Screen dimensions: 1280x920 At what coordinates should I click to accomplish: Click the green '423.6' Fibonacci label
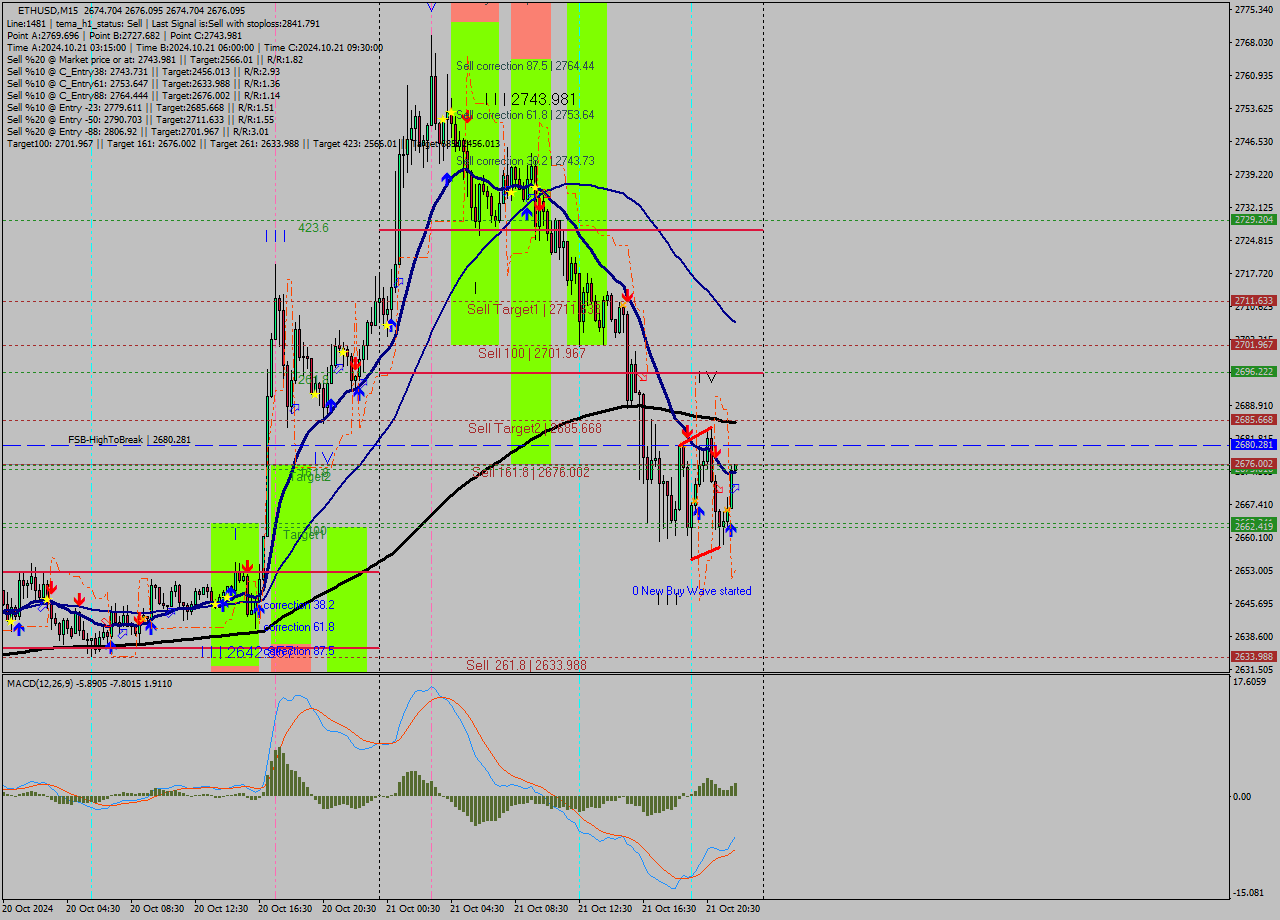click(x=313, y=228)
